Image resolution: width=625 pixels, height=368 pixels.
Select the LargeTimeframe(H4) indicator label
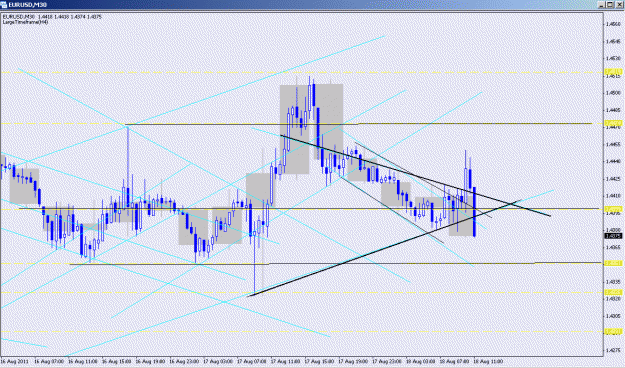point(26,22)
